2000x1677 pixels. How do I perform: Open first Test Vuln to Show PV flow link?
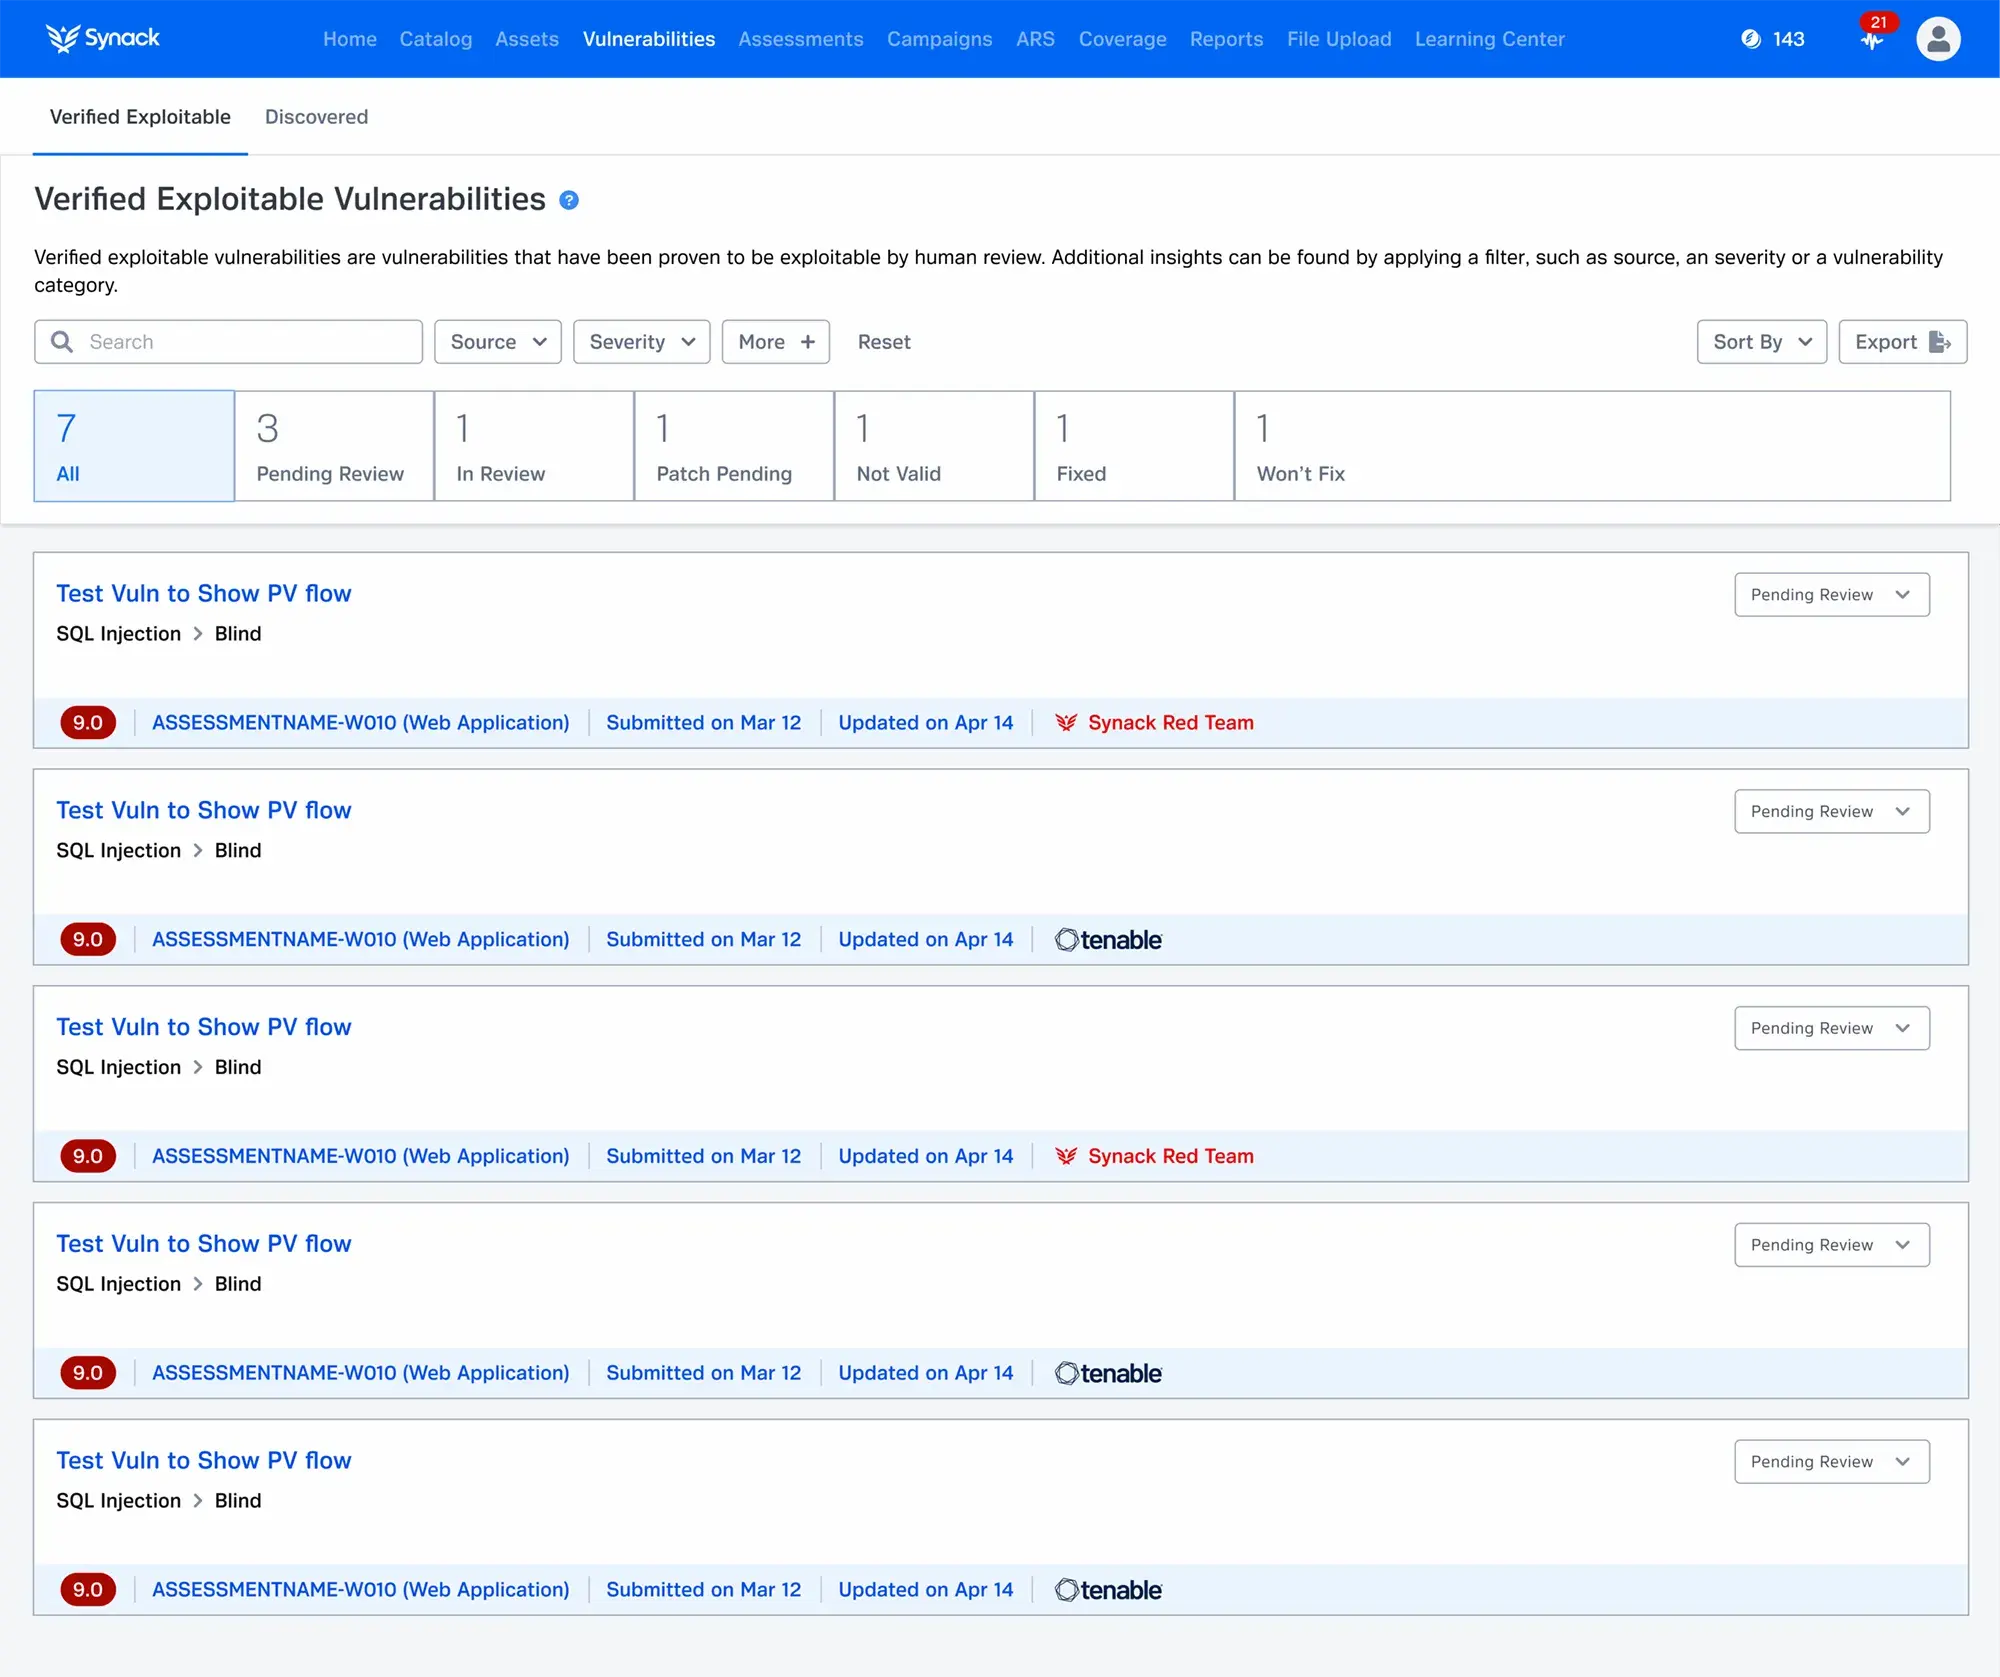(x=204, y=594)
